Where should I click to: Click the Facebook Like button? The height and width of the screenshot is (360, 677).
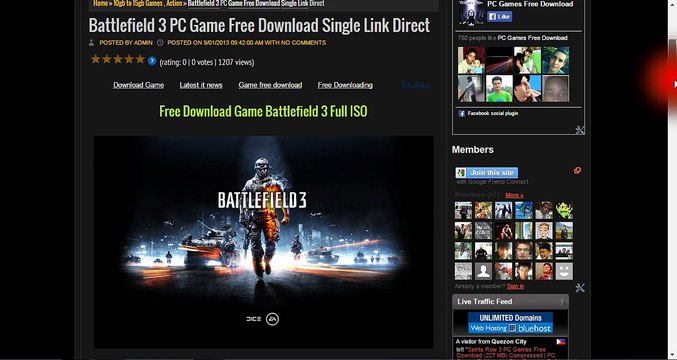tap(500, 17)
